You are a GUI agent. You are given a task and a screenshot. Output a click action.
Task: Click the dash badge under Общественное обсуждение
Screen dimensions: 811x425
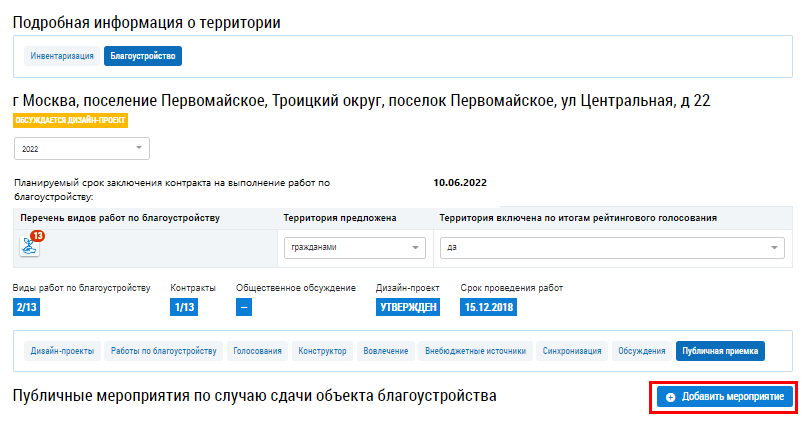pyautogui.click(x=244, y=307)
